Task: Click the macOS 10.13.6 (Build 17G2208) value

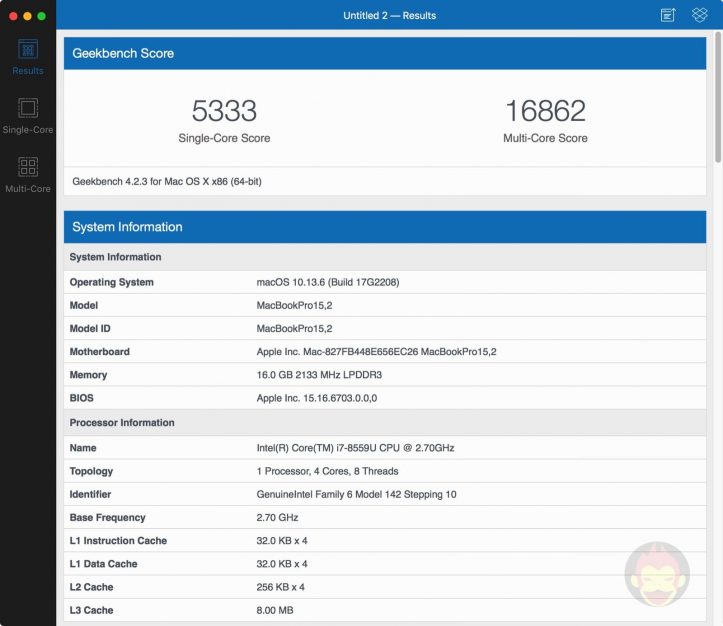Action: pyautogui.click(x=328, y=282)
